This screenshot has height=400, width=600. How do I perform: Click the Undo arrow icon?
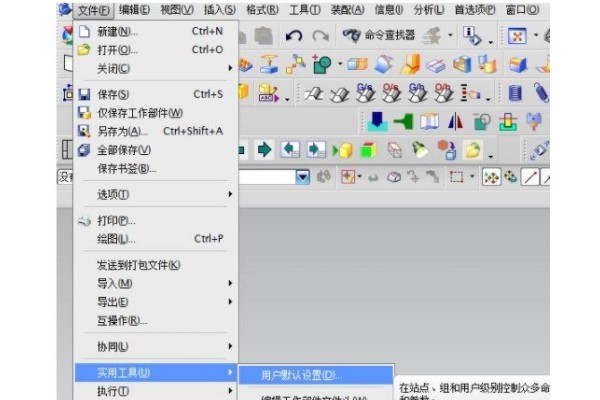(x=294, y=36)
